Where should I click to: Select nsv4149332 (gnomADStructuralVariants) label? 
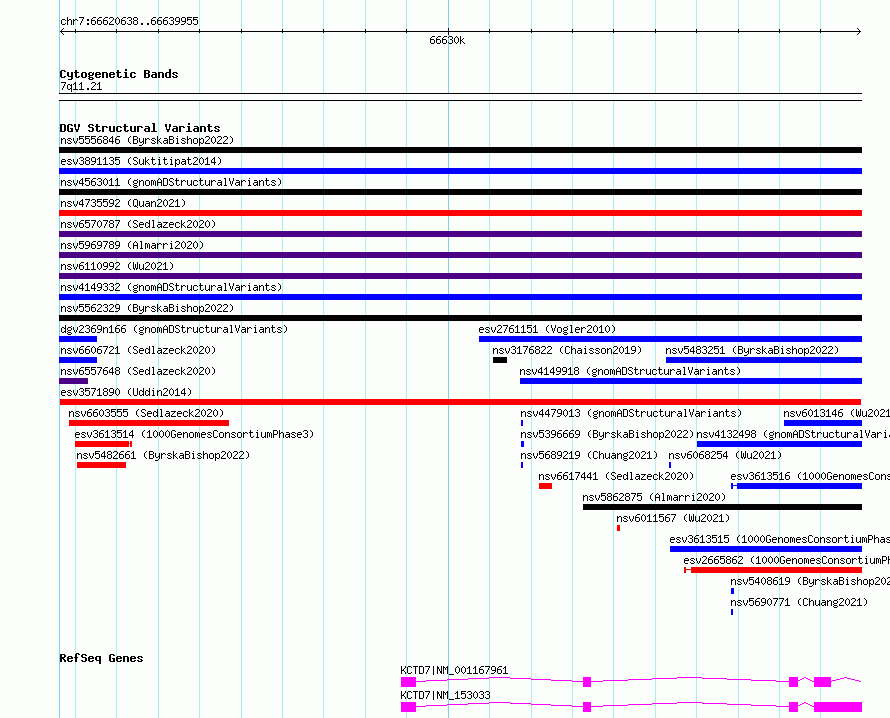[171, 287]
